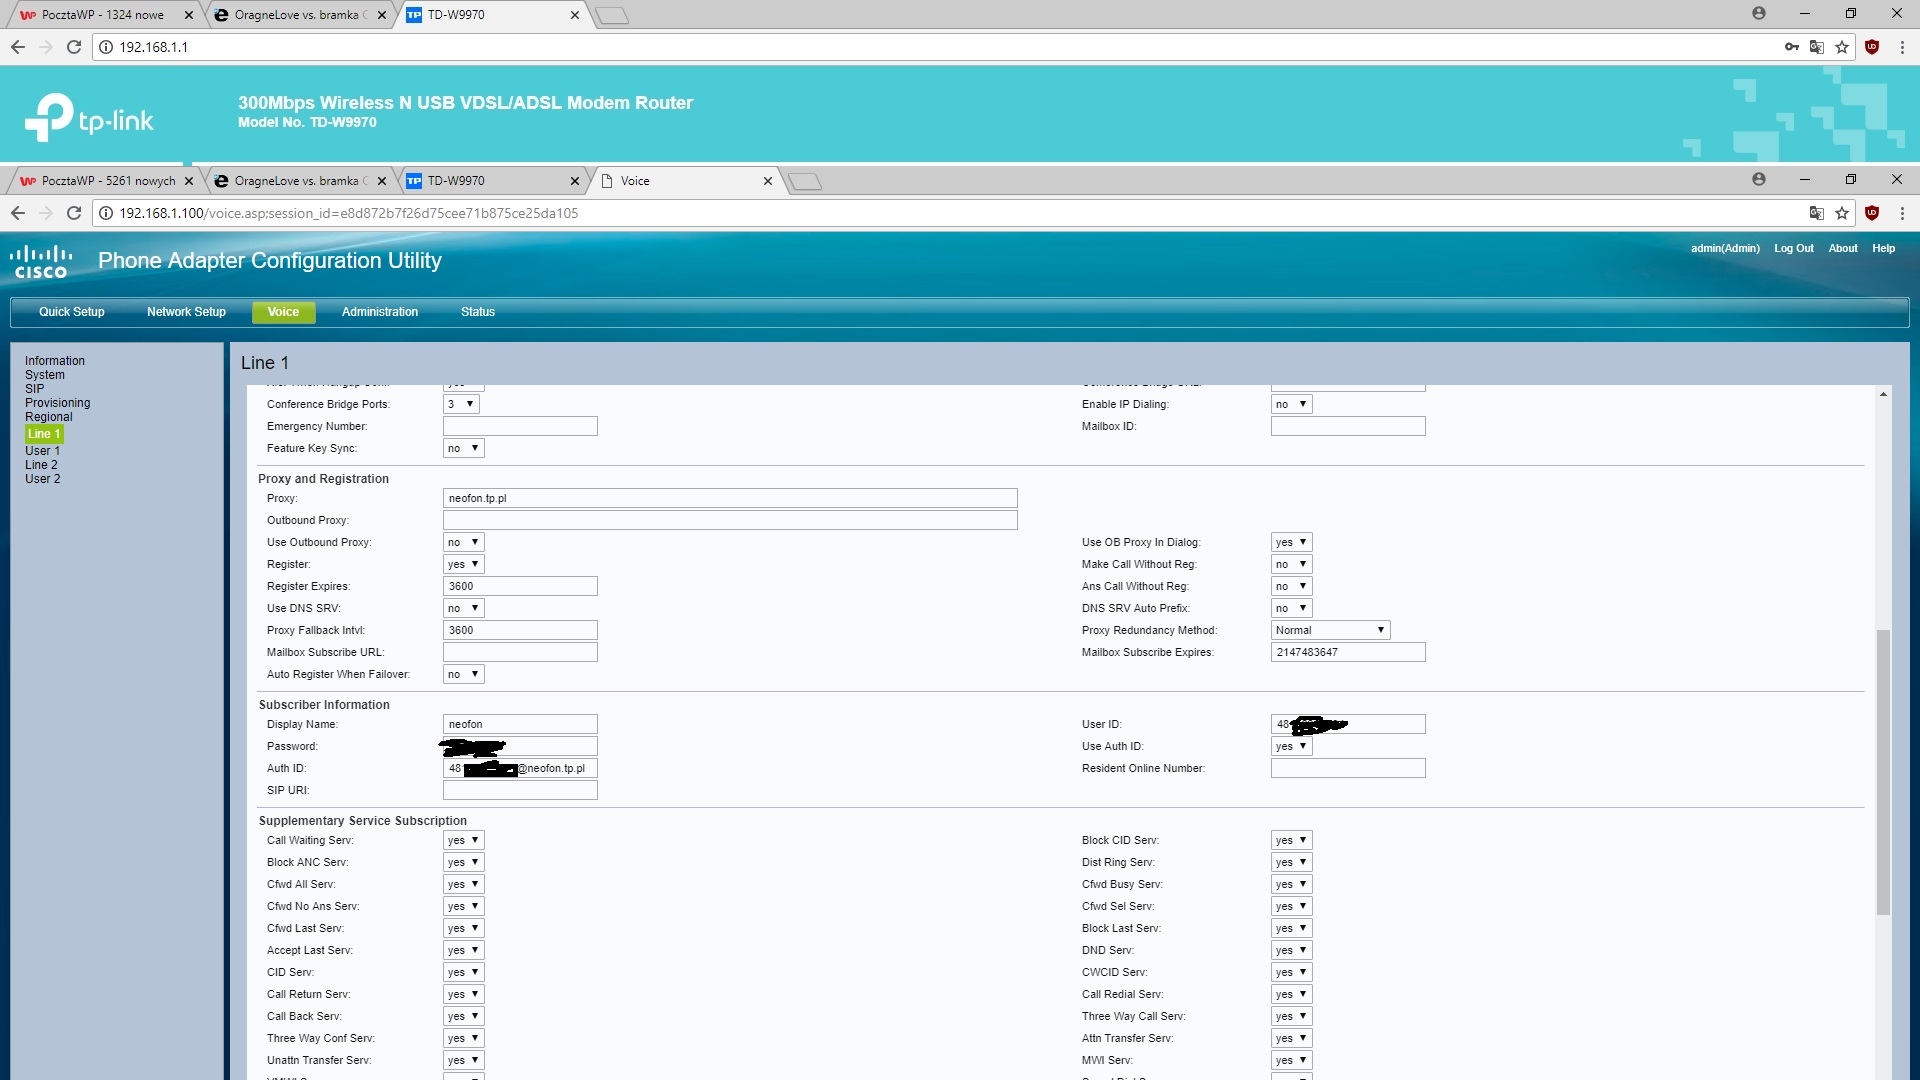Open a new tab in the front window
The image size is (1920, 1080).
tap(805, 181)
